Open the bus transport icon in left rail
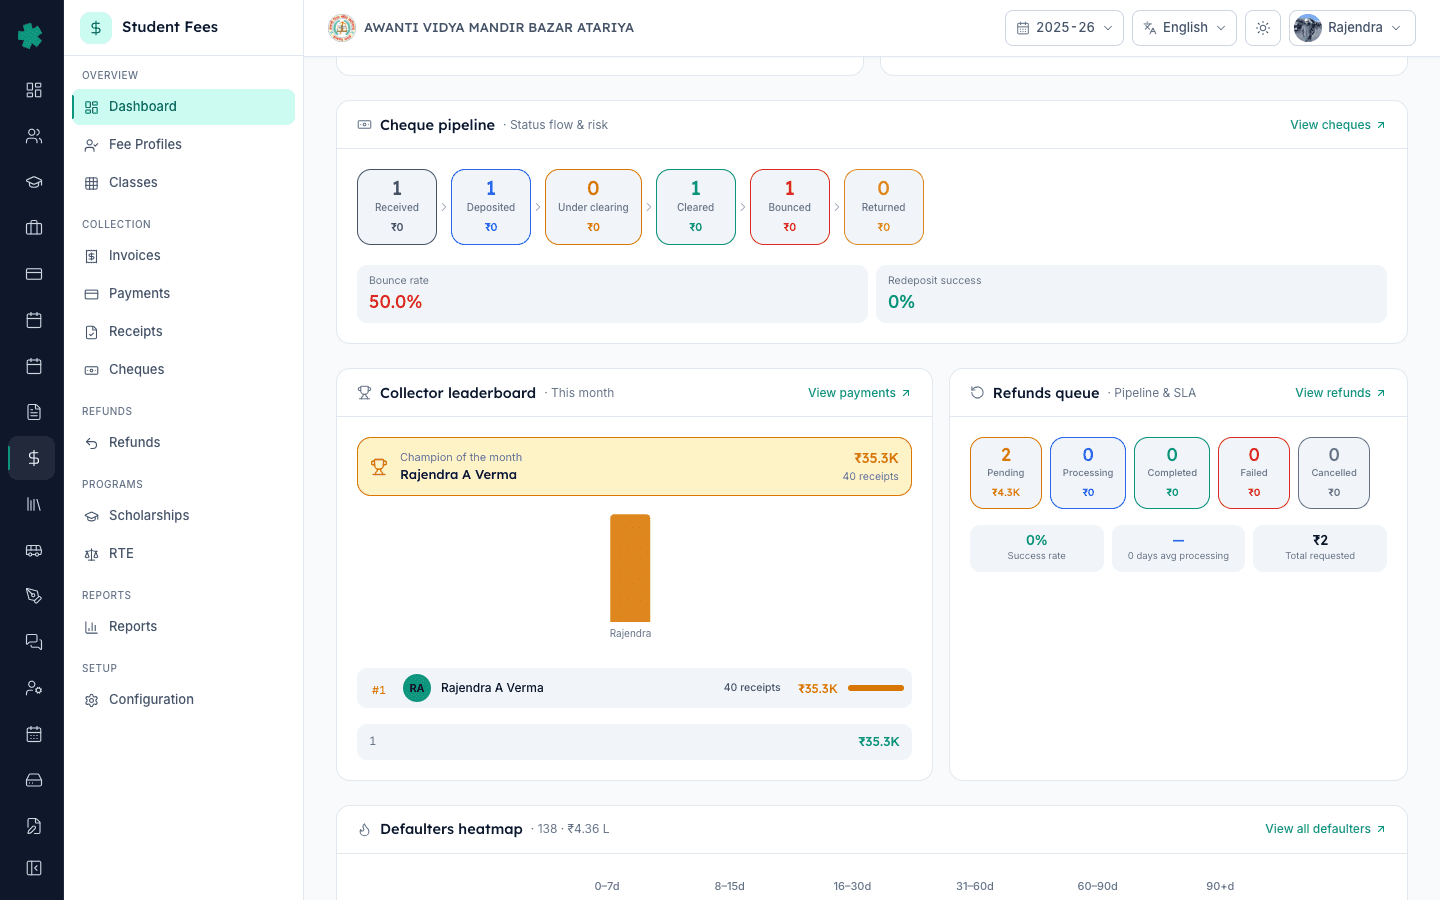This screenshot has height=900, width=1440. (x=34, y=550)
